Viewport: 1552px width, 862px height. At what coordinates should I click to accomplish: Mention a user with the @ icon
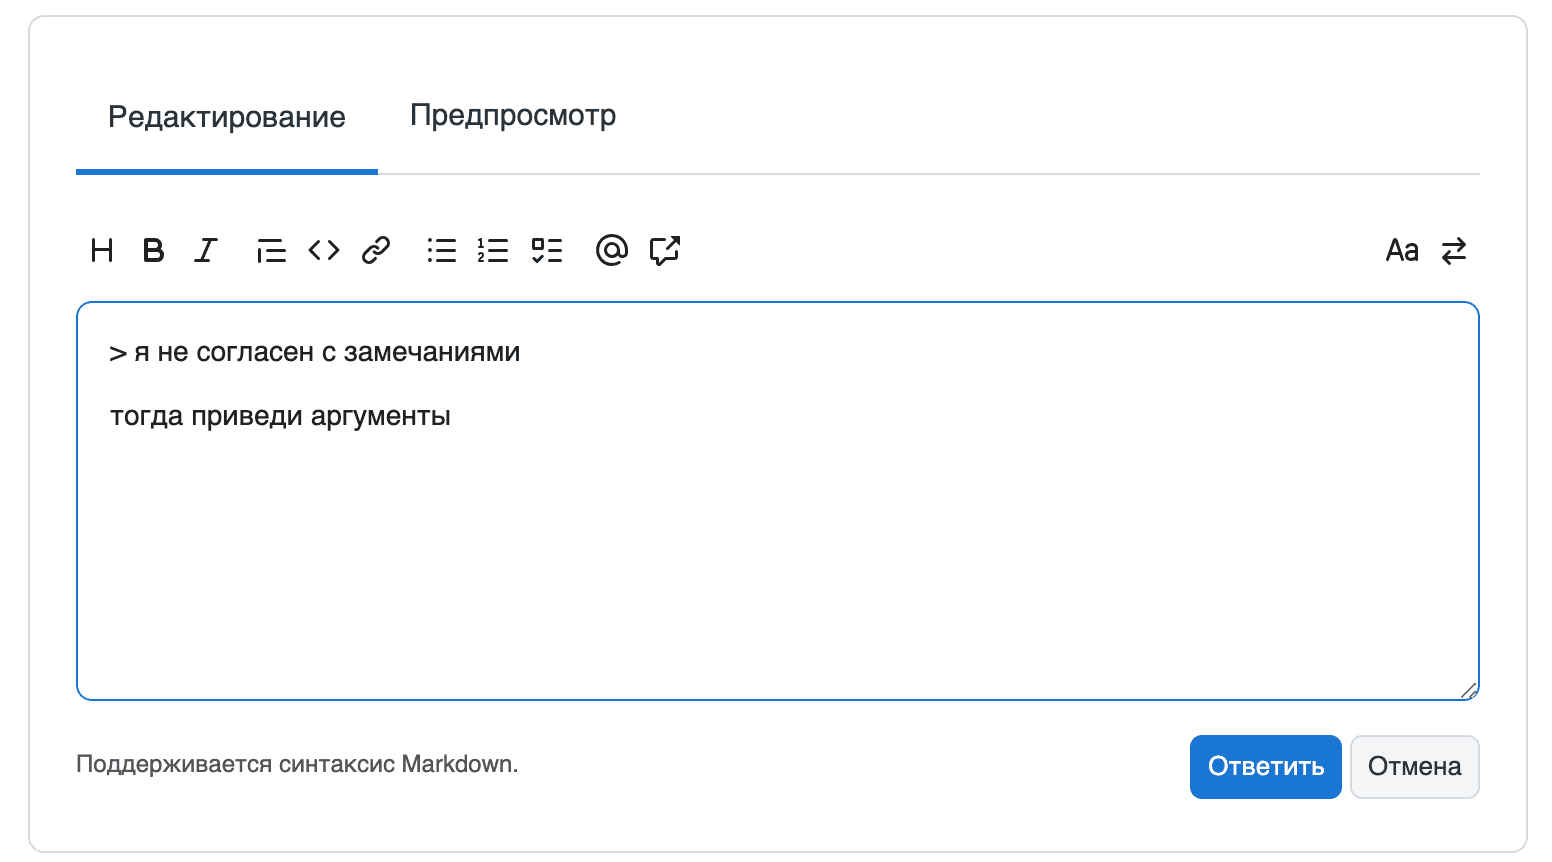[611, 250]
